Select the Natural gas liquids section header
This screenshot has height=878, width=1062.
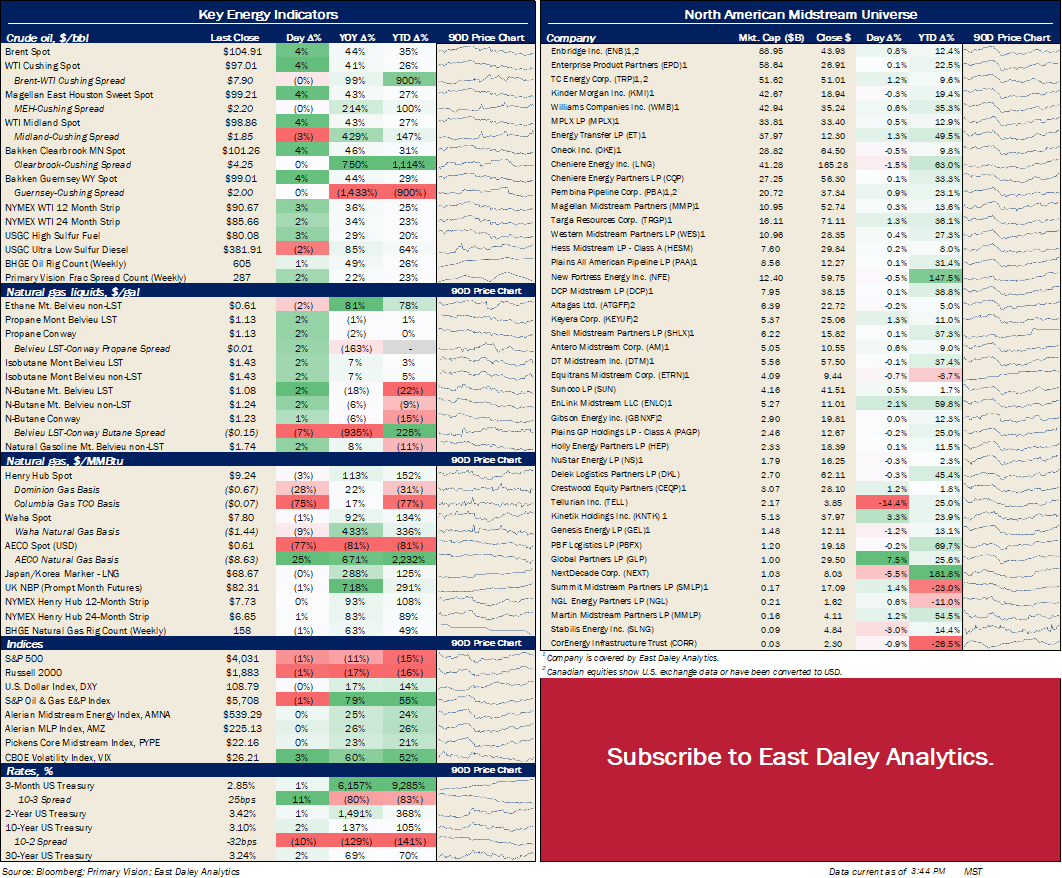68,291
